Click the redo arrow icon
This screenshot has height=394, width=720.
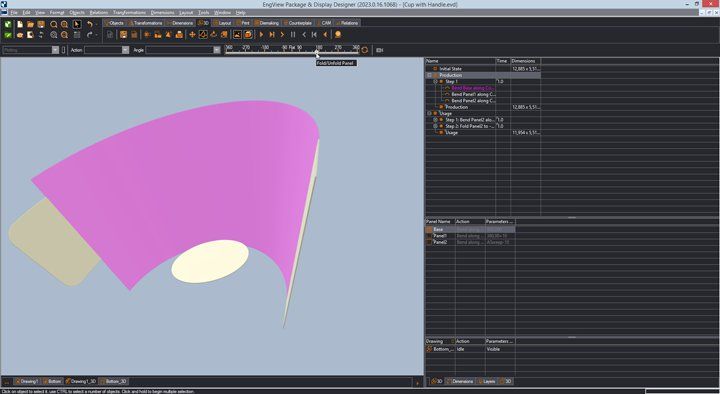tap(90, 34)
